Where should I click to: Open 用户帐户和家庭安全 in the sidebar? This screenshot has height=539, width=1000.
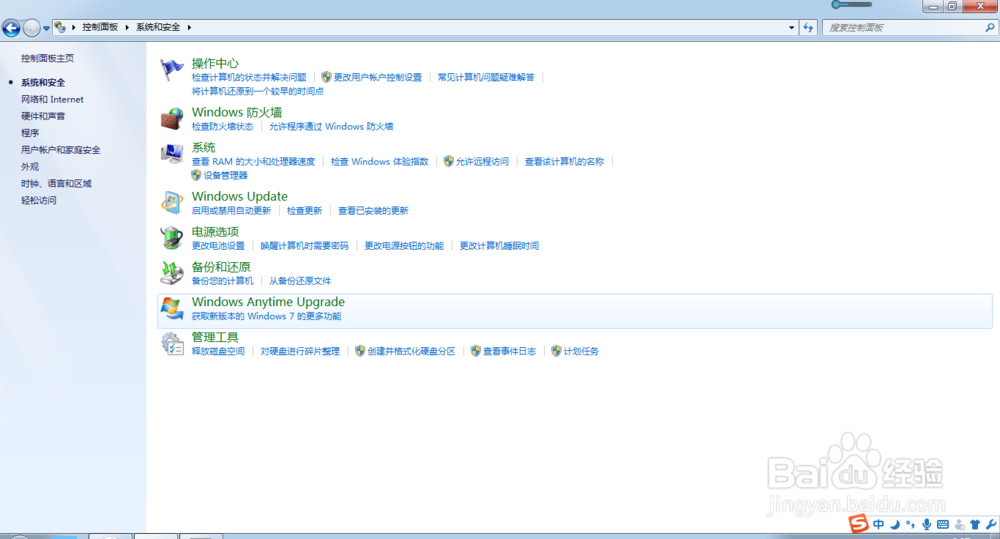point(61,150)
